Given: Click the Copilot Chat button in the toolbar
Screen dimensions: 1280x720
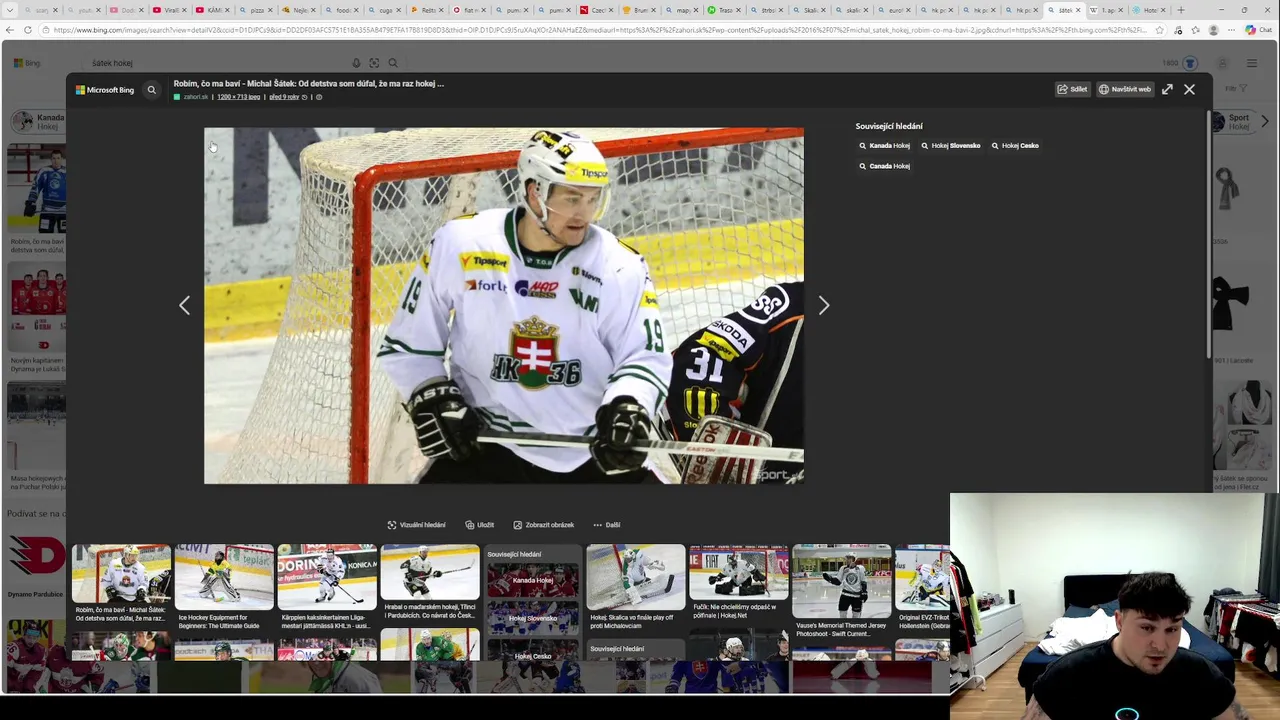Looking at the screenshot, I should pos(1257,30).
